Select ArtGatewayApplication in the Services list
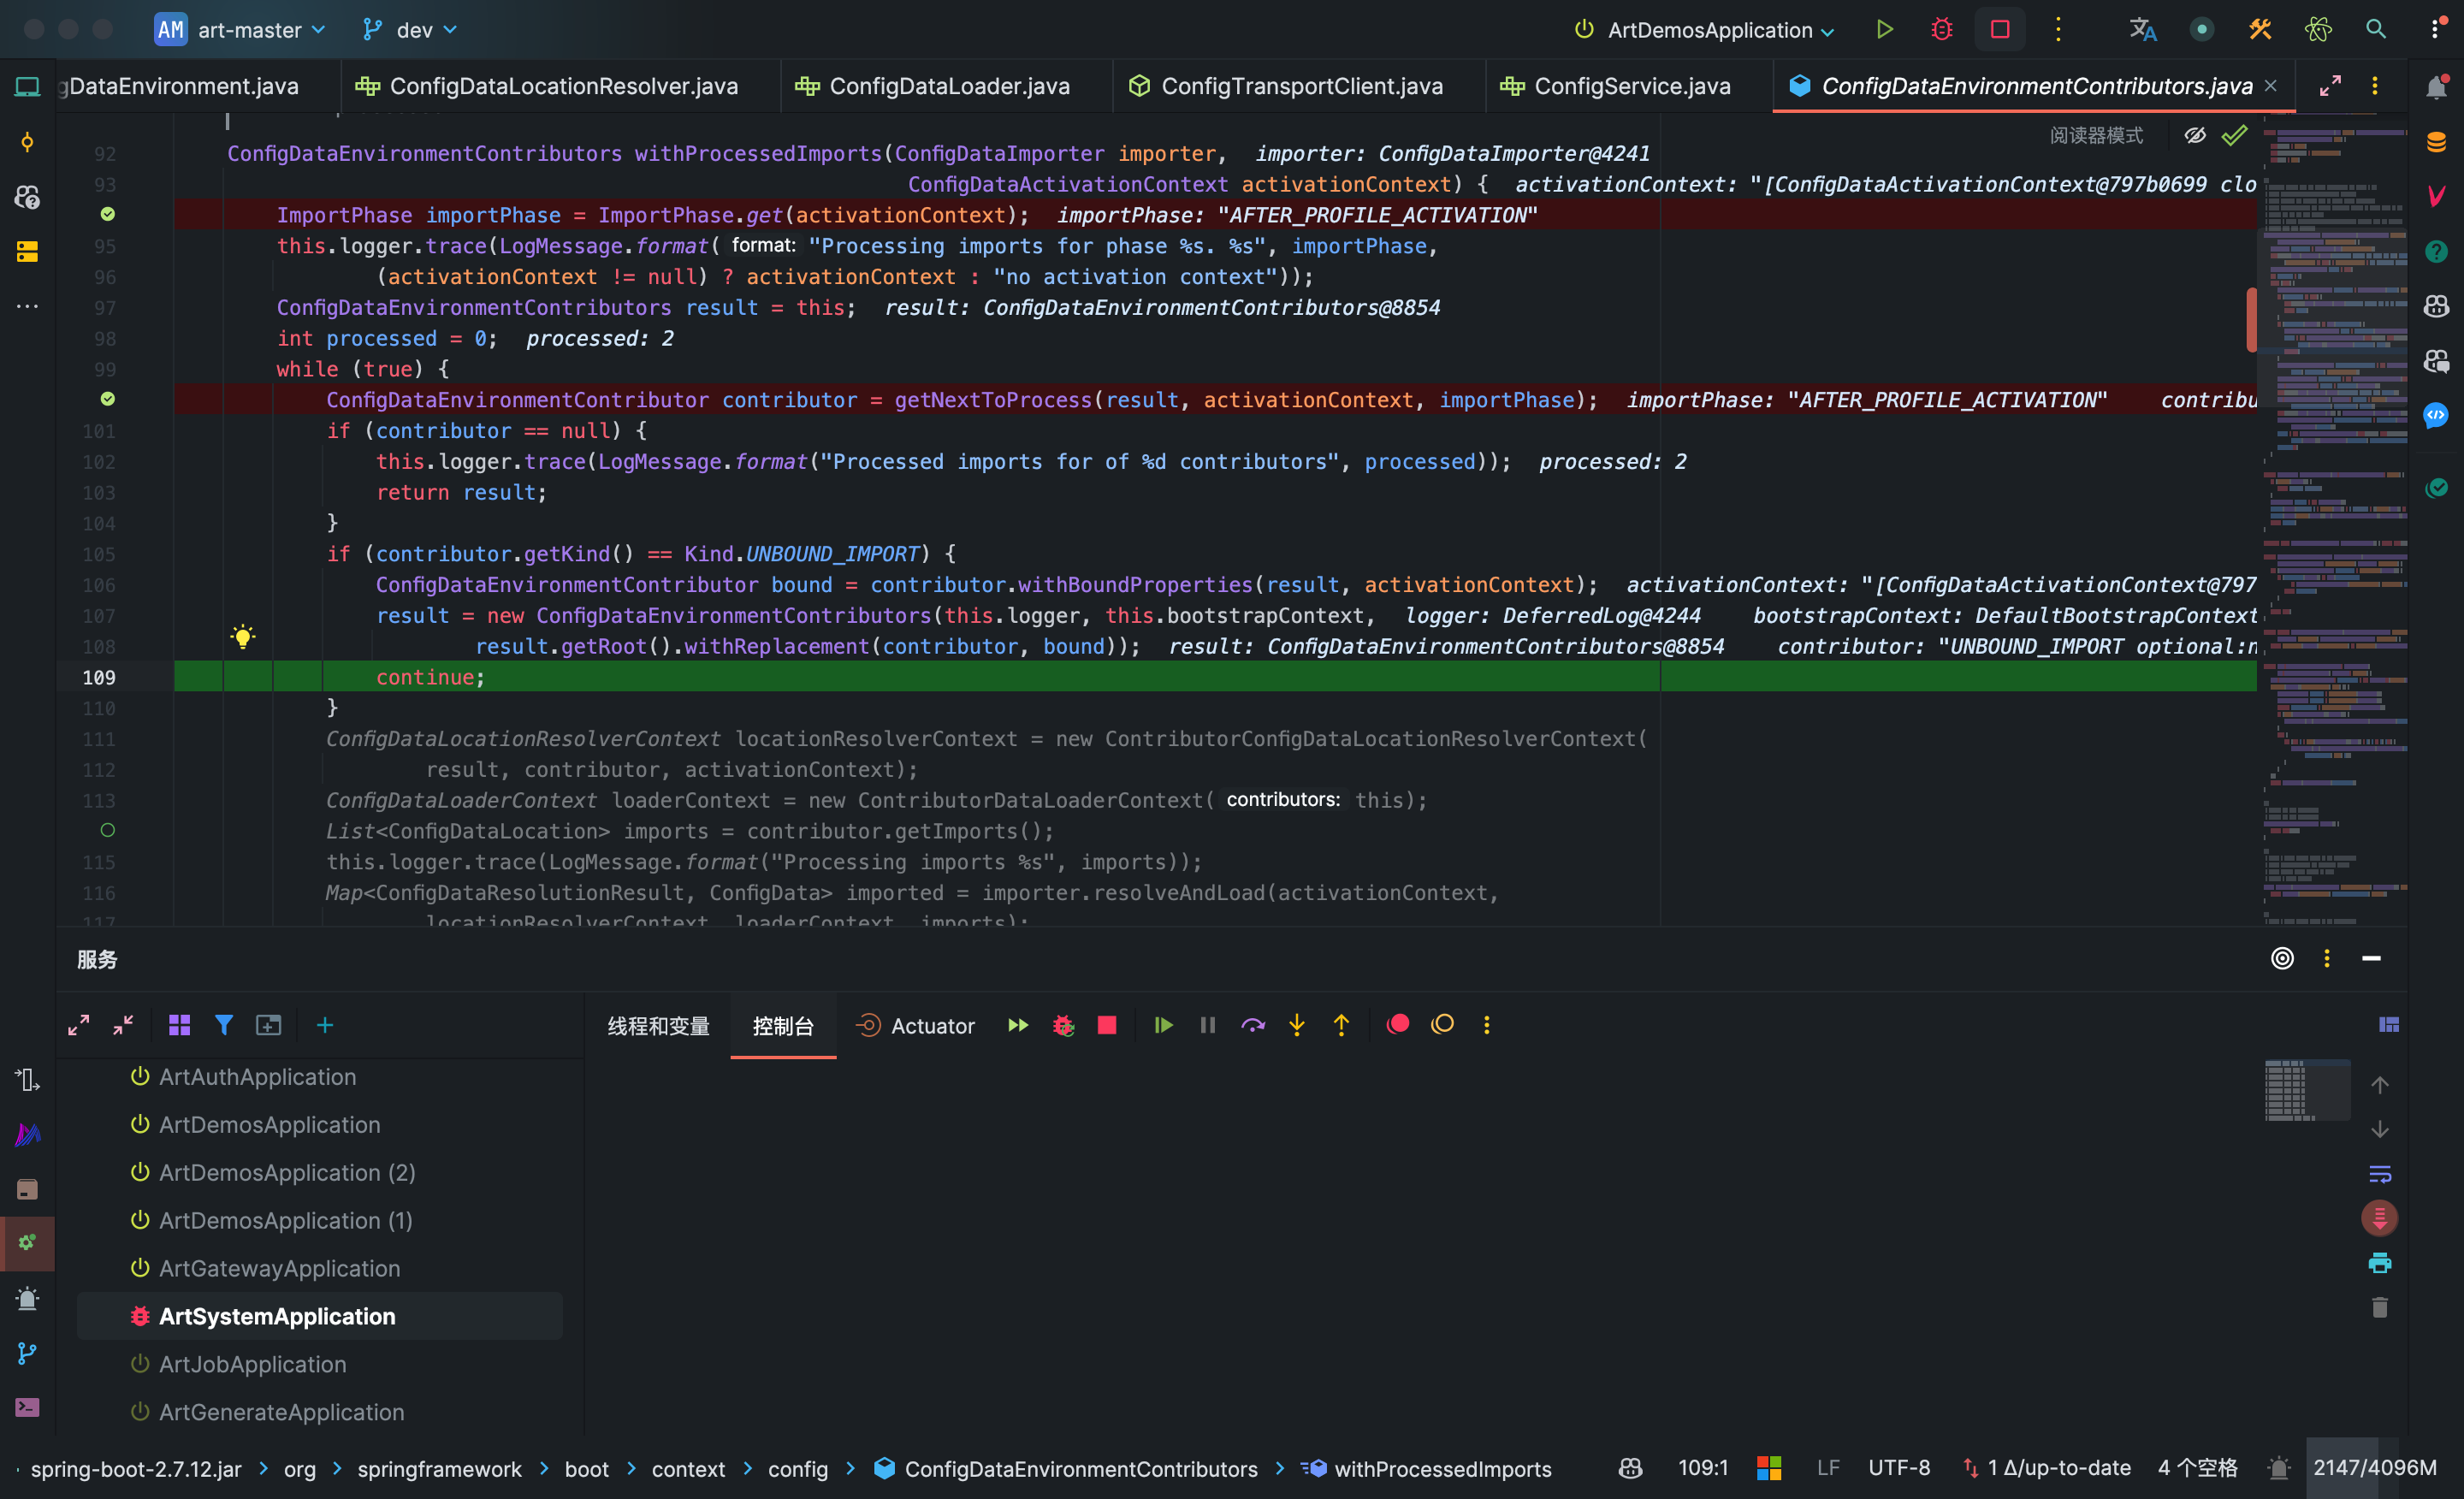This screenshot has height=1499, width=2464. click(x=279, y=1268)
